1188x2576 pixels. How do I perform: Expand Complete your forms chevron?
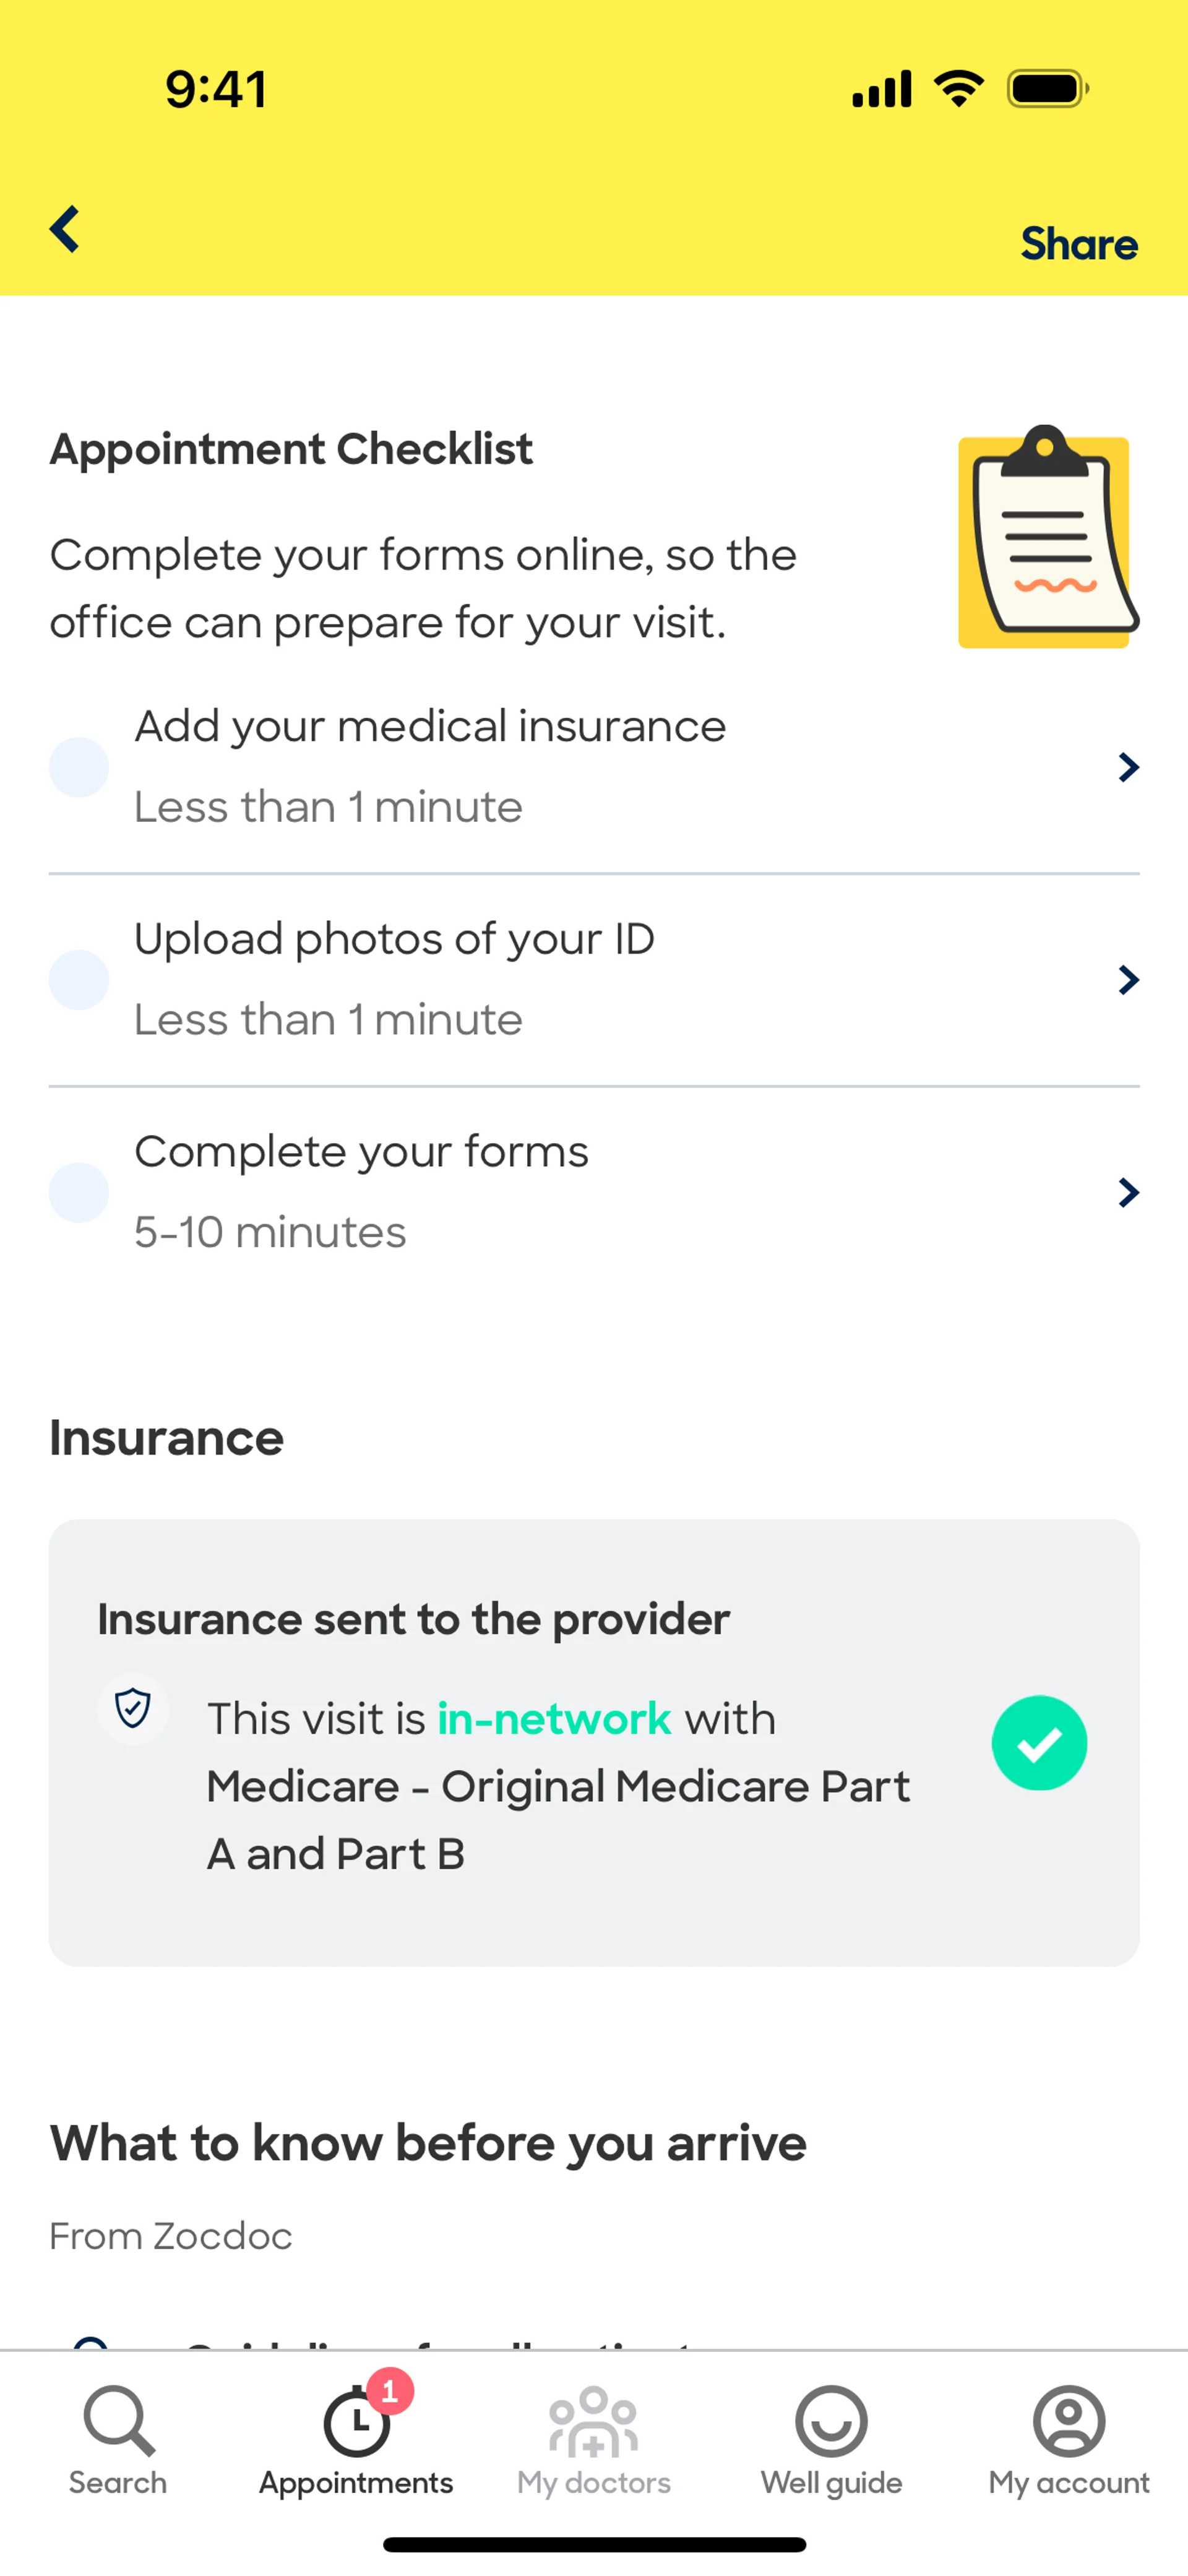(x=1128, y=1192)
